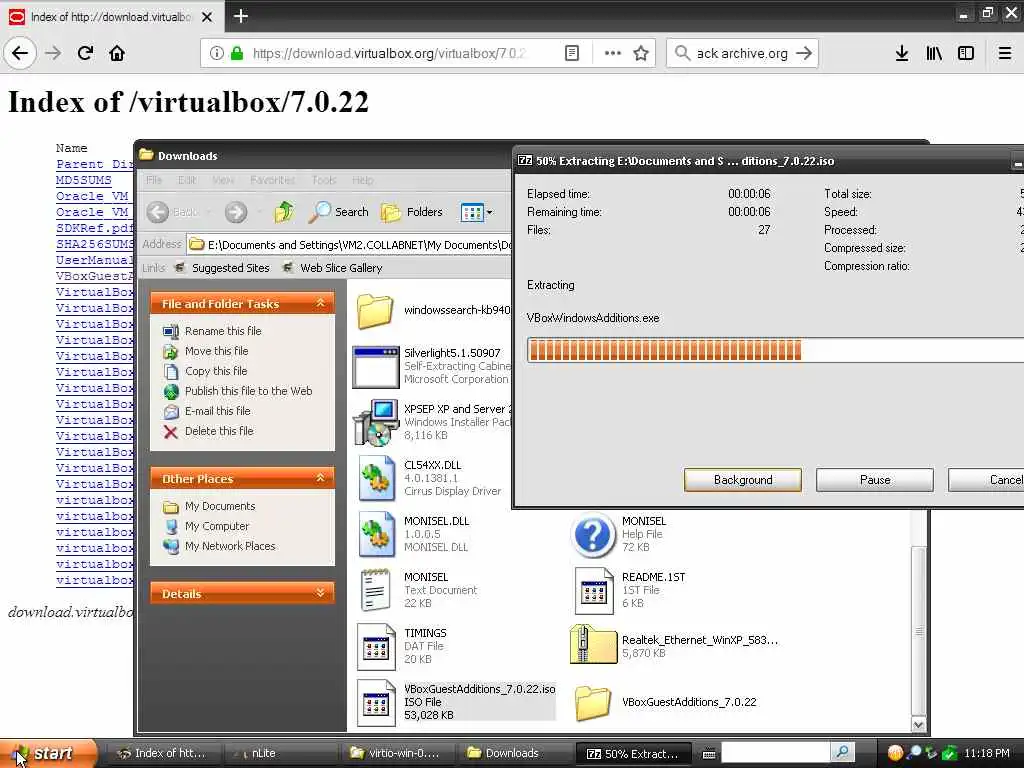
Task: Click Background button in 7-Zip dialog
Action: (x=743, y=480)
